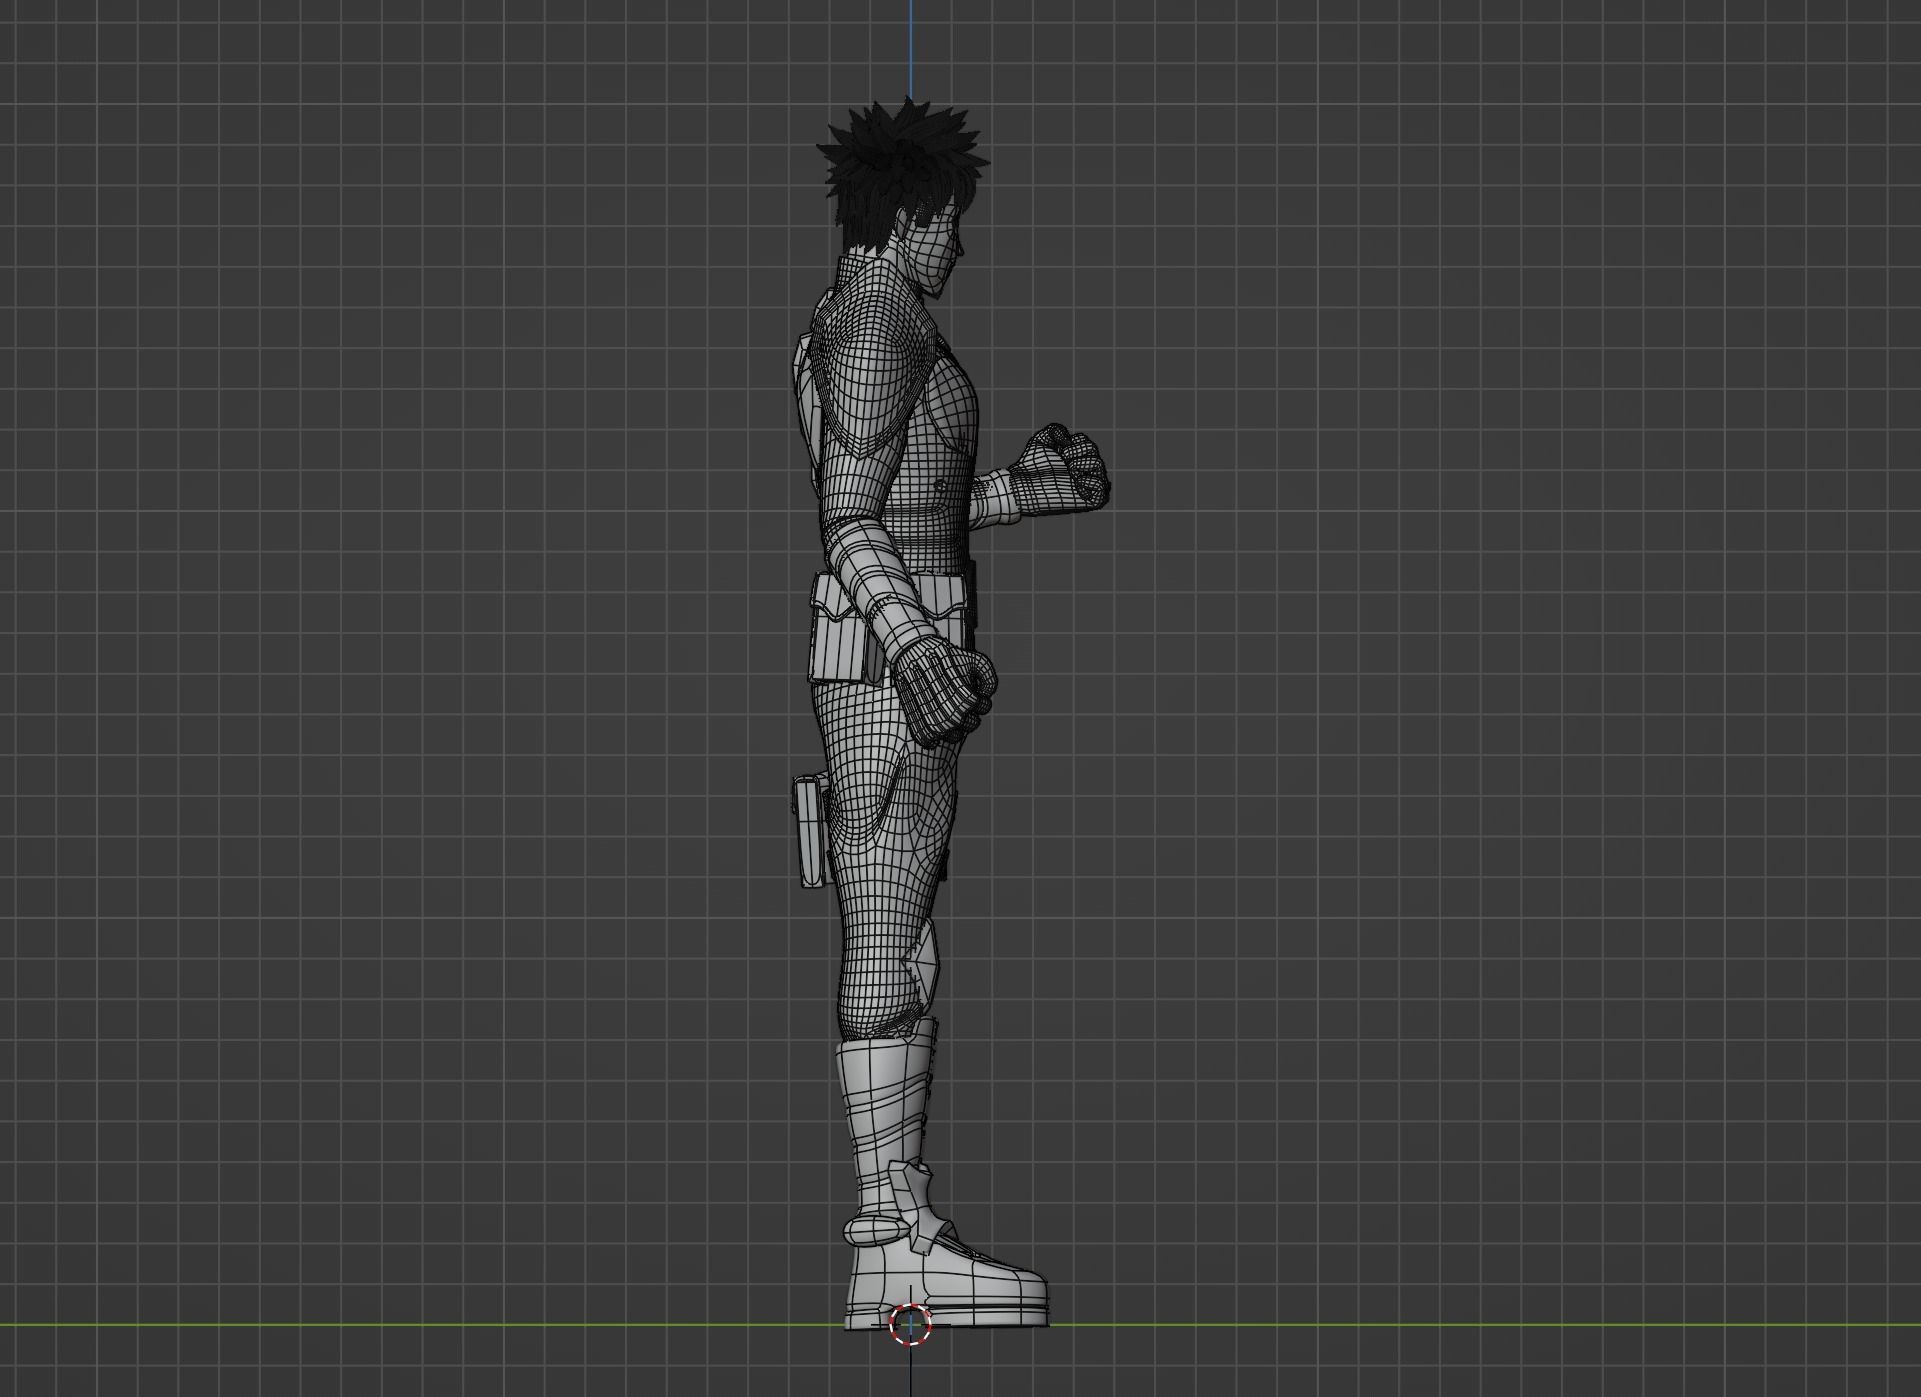Select the character's boot shoe
1921x1397 pixels.
pyautogui.click(x=946, y=1285)
